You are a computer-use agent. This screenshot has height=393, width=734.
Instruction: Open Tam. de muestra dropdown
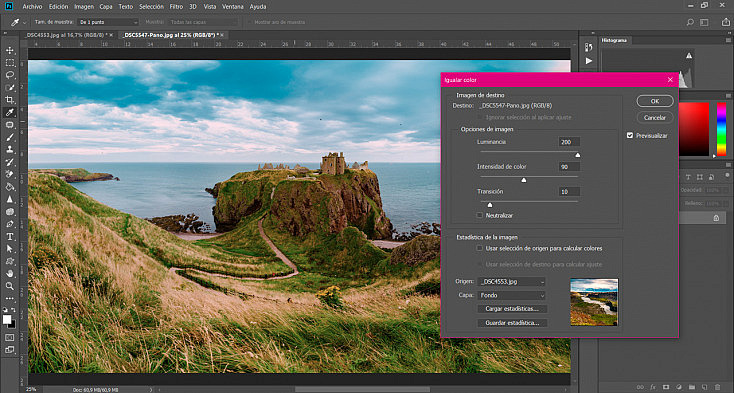[108, 22]
